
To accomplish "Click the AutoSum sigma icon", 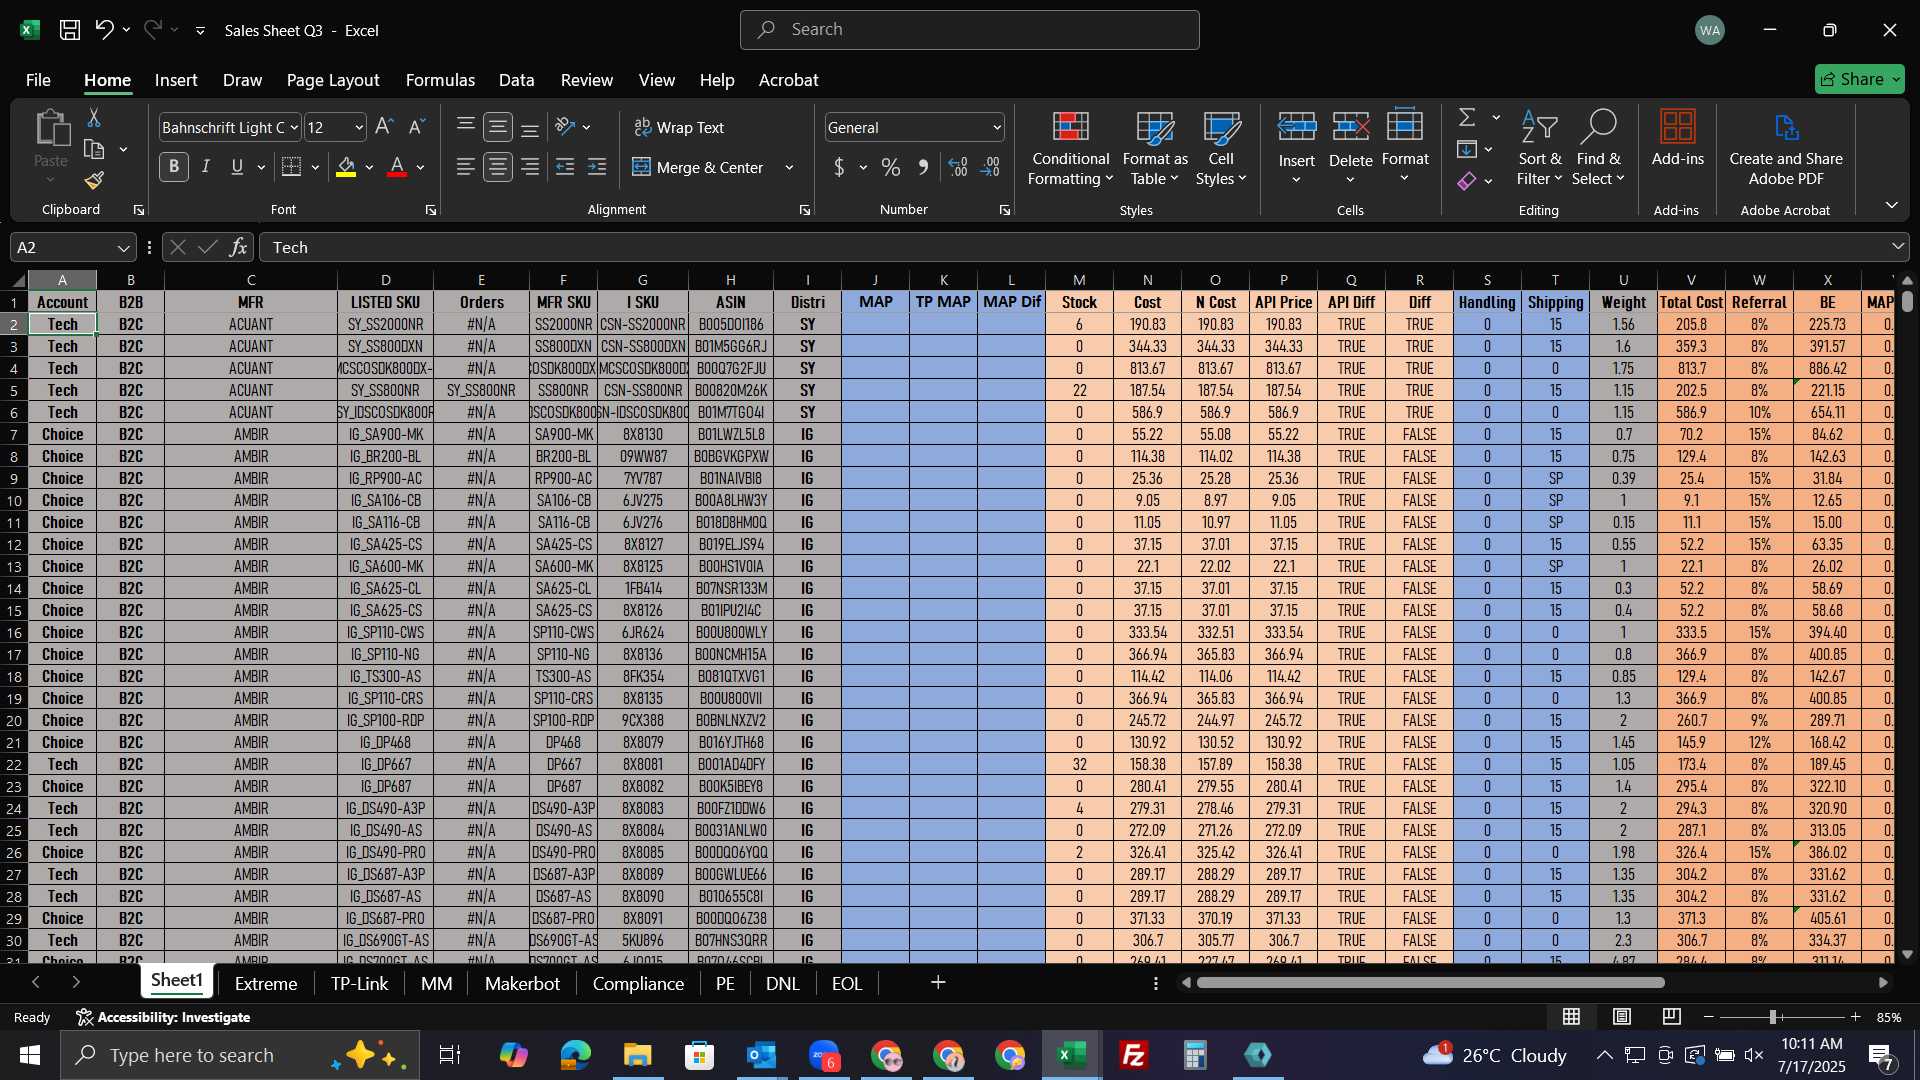I will (1467, 118).
